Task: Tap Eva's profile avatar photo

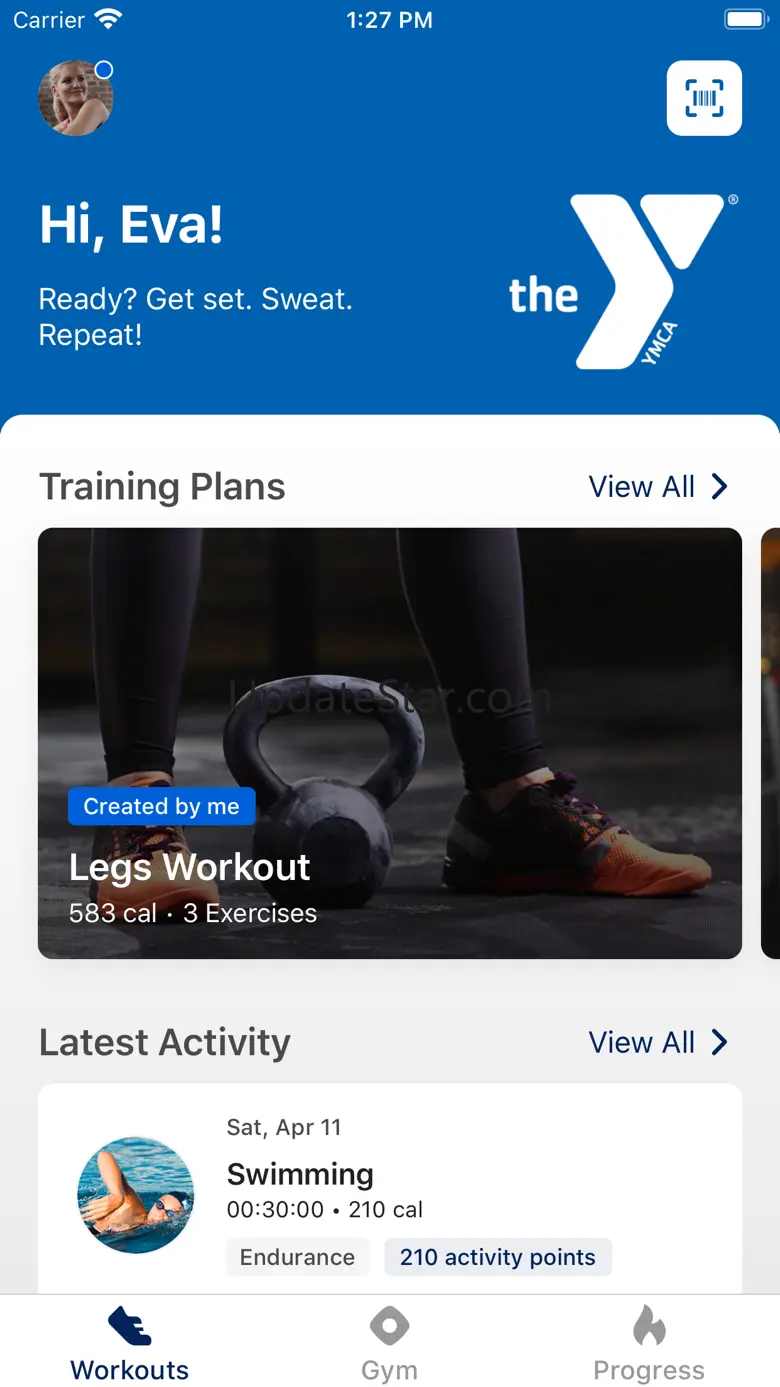Action: coord(75,98)
